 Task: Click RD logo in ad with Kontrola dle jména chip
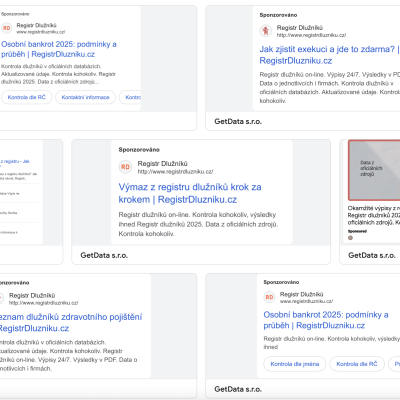269,297
